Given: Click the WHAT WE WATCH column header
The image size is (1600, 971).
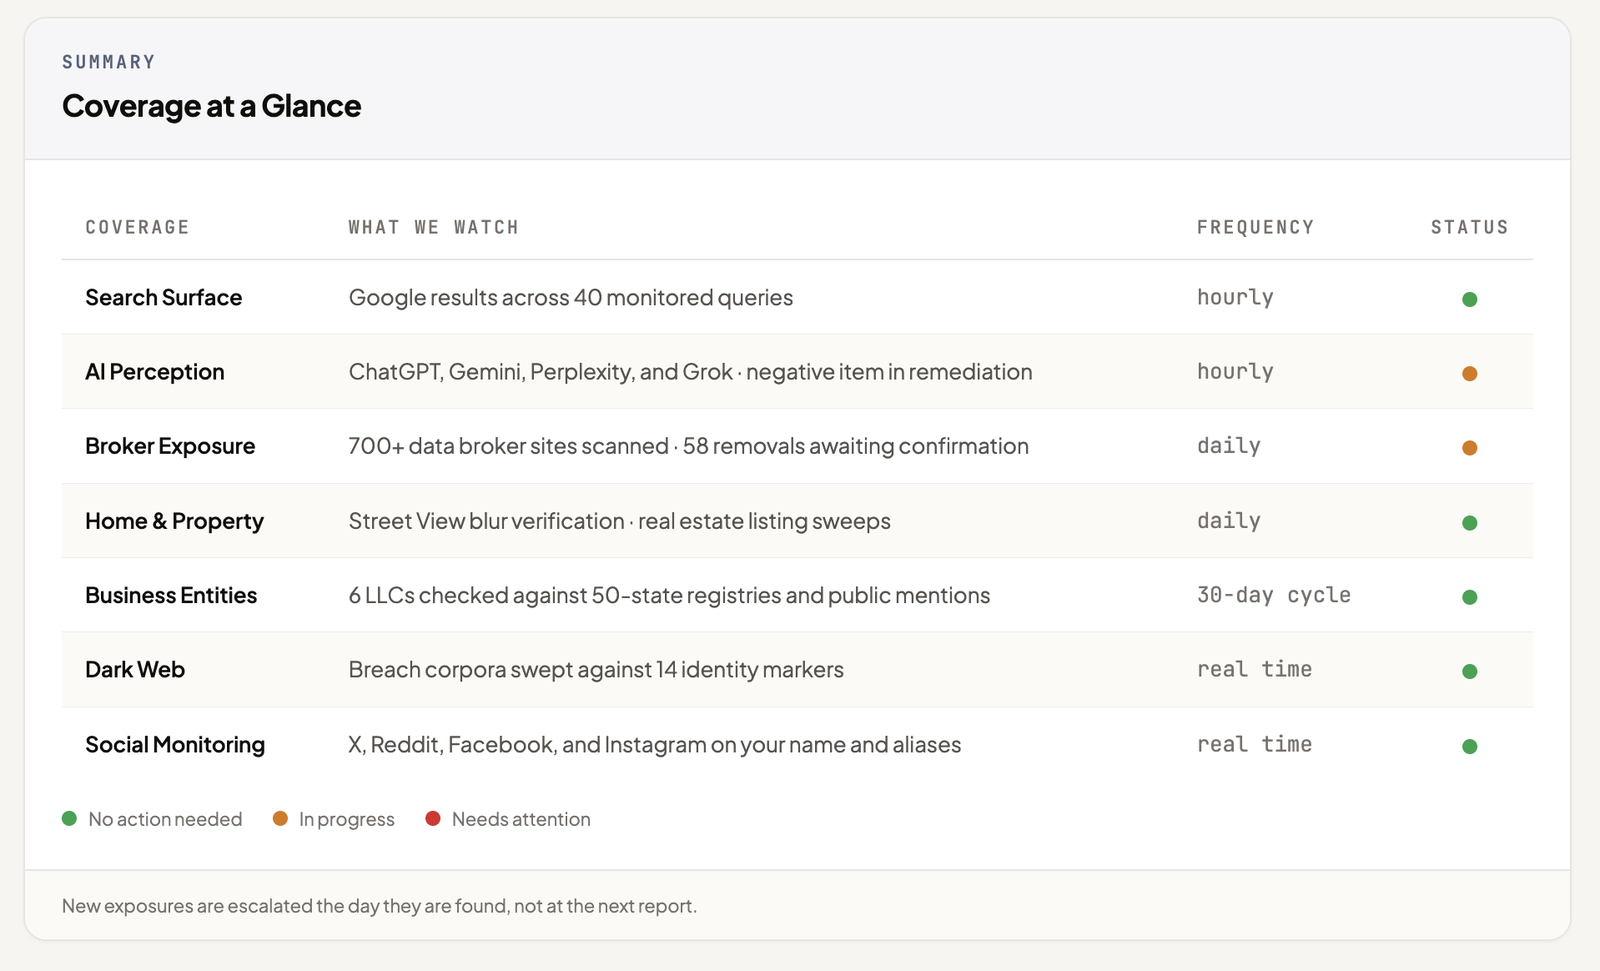Looking at the screenshot, I should tap(433, 227).
